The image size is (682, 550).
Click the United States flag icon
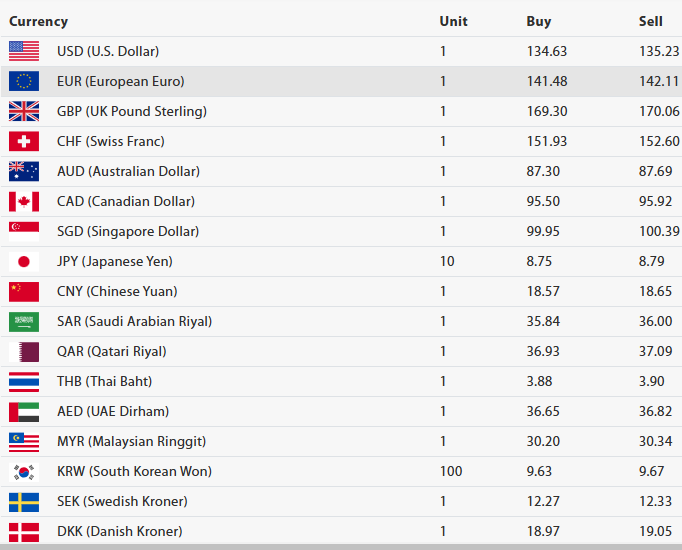pos(24,51)
